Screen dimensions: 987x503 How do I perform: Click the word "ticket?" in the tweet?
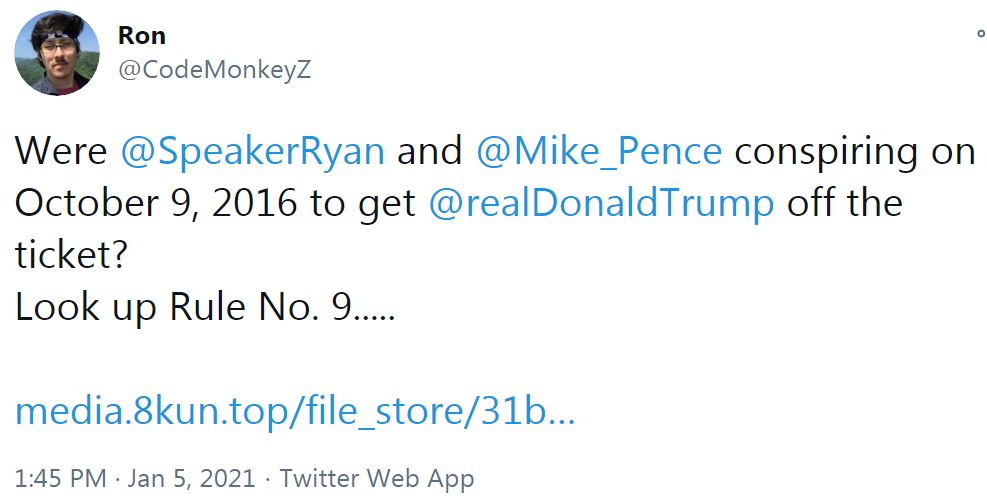(x=70, y=256)
